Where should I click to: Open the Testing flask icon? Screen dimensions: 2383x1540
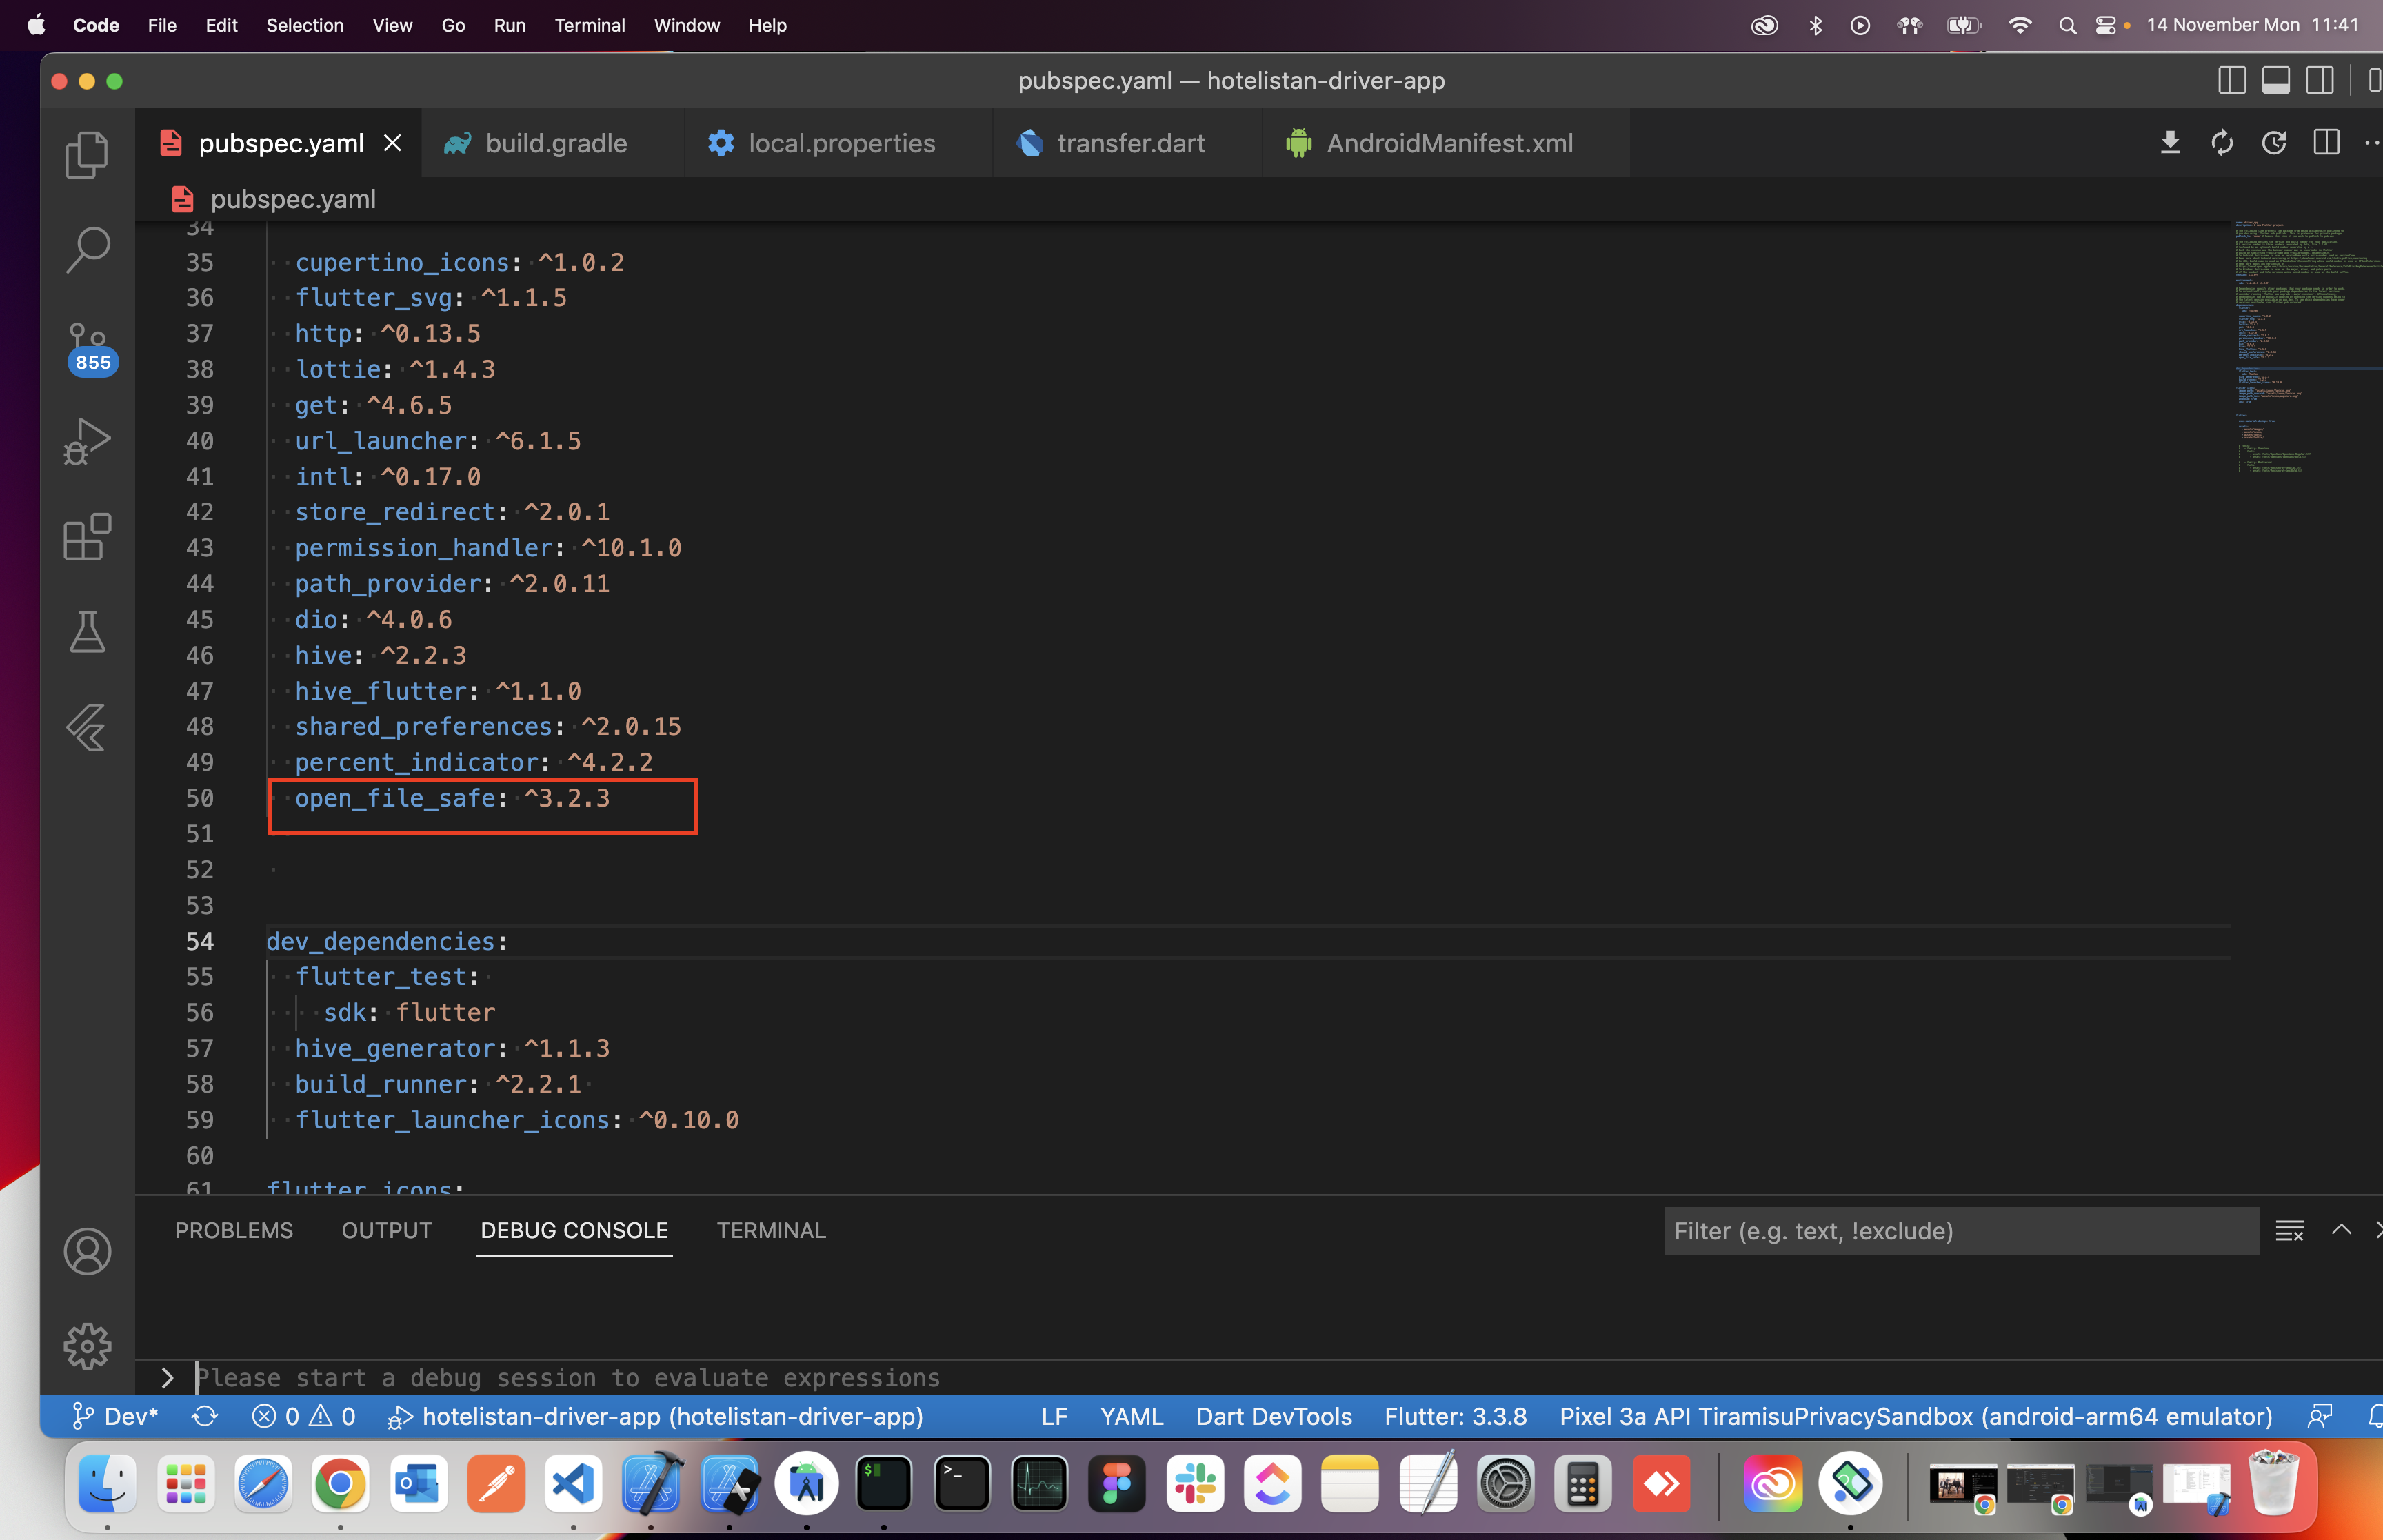tap(87, 632)
